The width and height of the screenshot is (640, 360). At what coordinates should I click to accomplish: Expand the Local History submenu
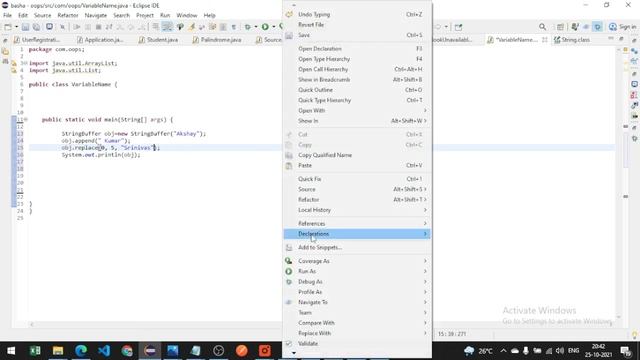tap(357, 210)
